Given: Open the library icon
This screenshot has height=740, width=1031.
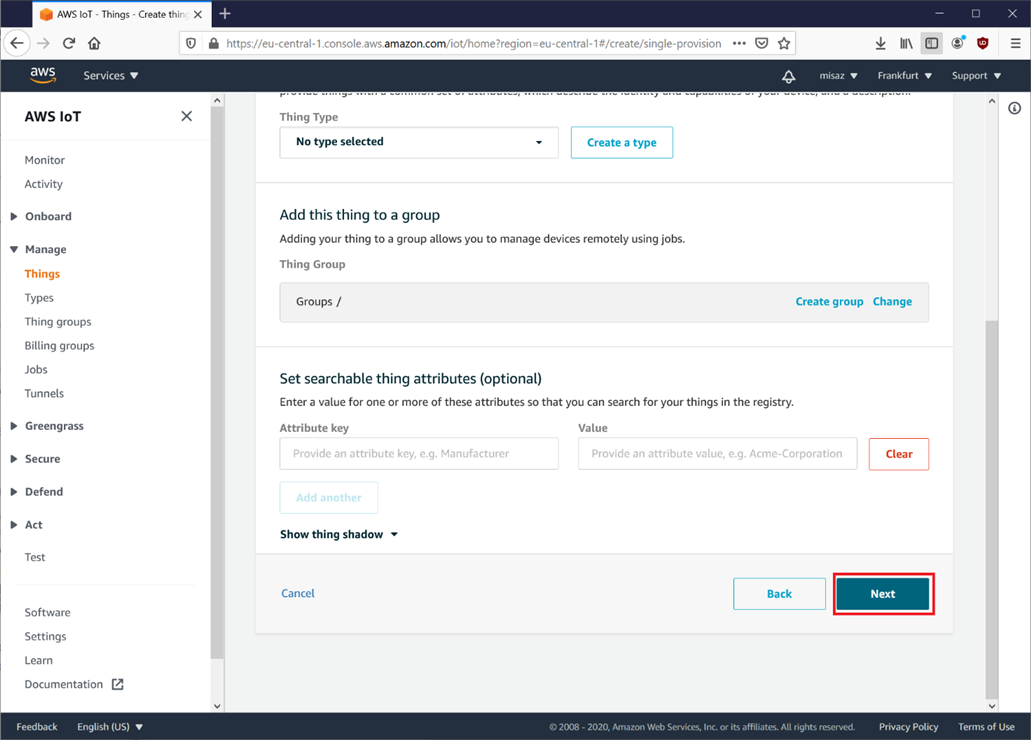Looking at the screenshot, I should [x=906, y=43].
